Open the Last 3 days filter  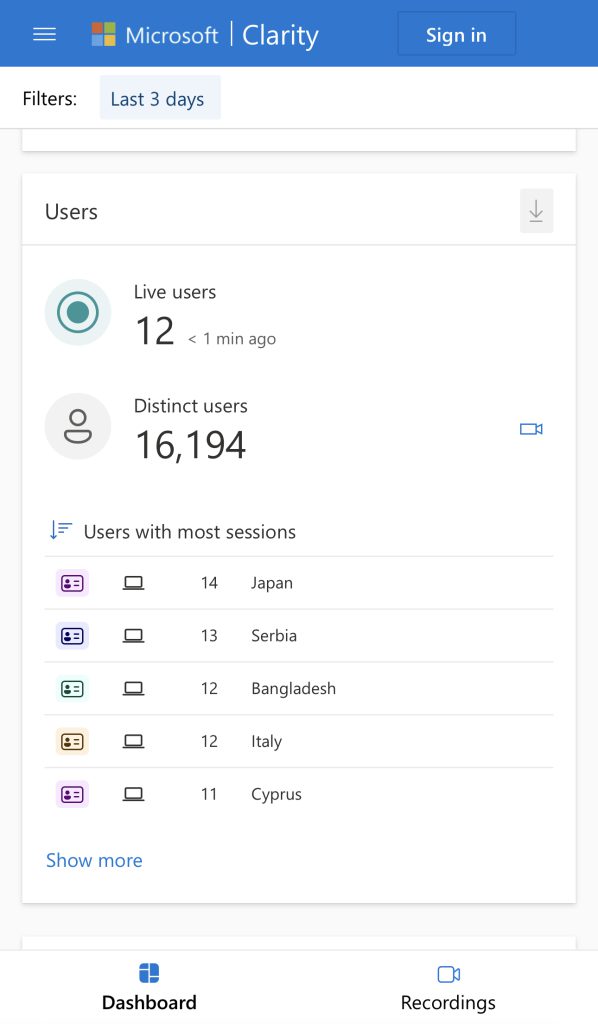(x=160, y=98)
